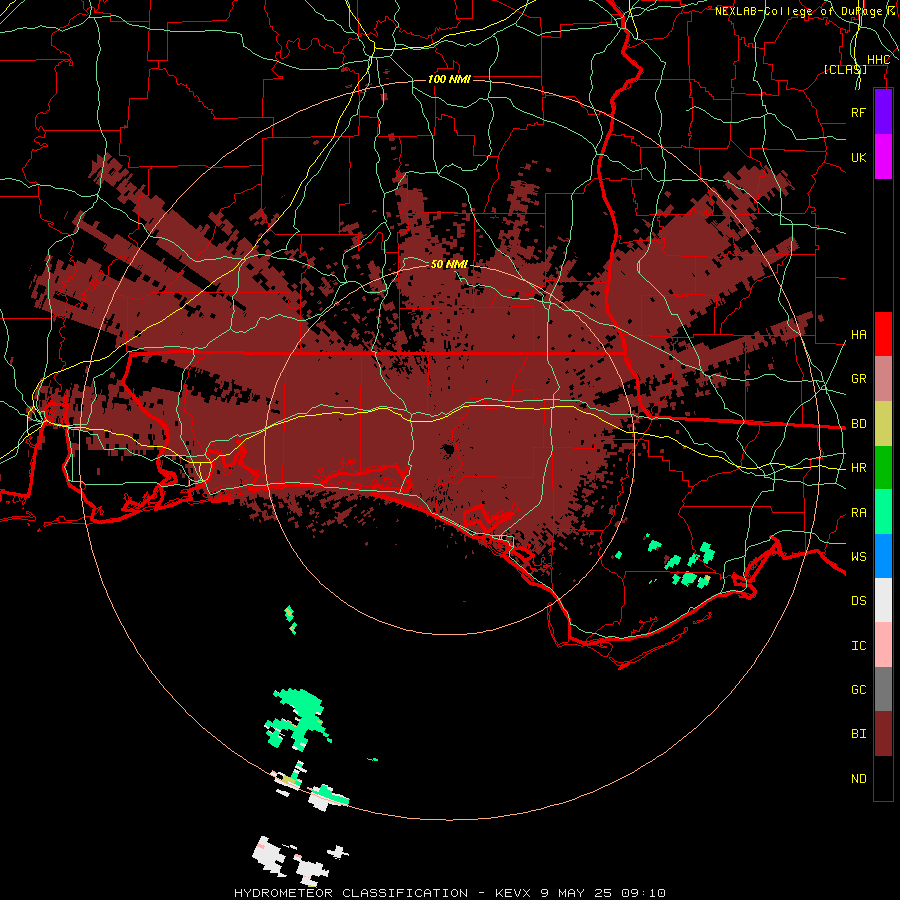900x900 pixels.
Task: Click the 'BI' legend label
Action: click(x=859, y=734)
